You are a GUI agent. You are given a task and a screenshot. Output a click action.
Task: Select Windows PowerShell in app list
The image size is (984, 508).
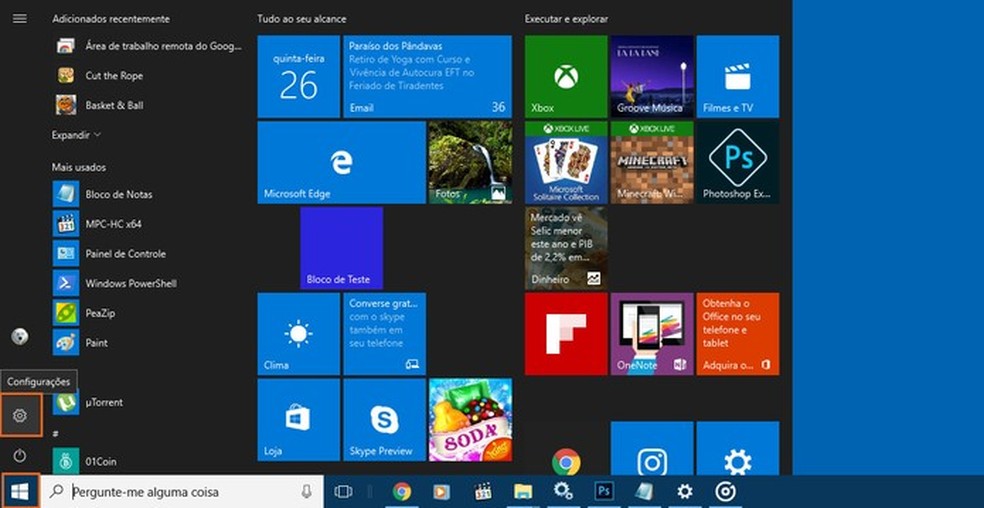[x=130, y=283]
